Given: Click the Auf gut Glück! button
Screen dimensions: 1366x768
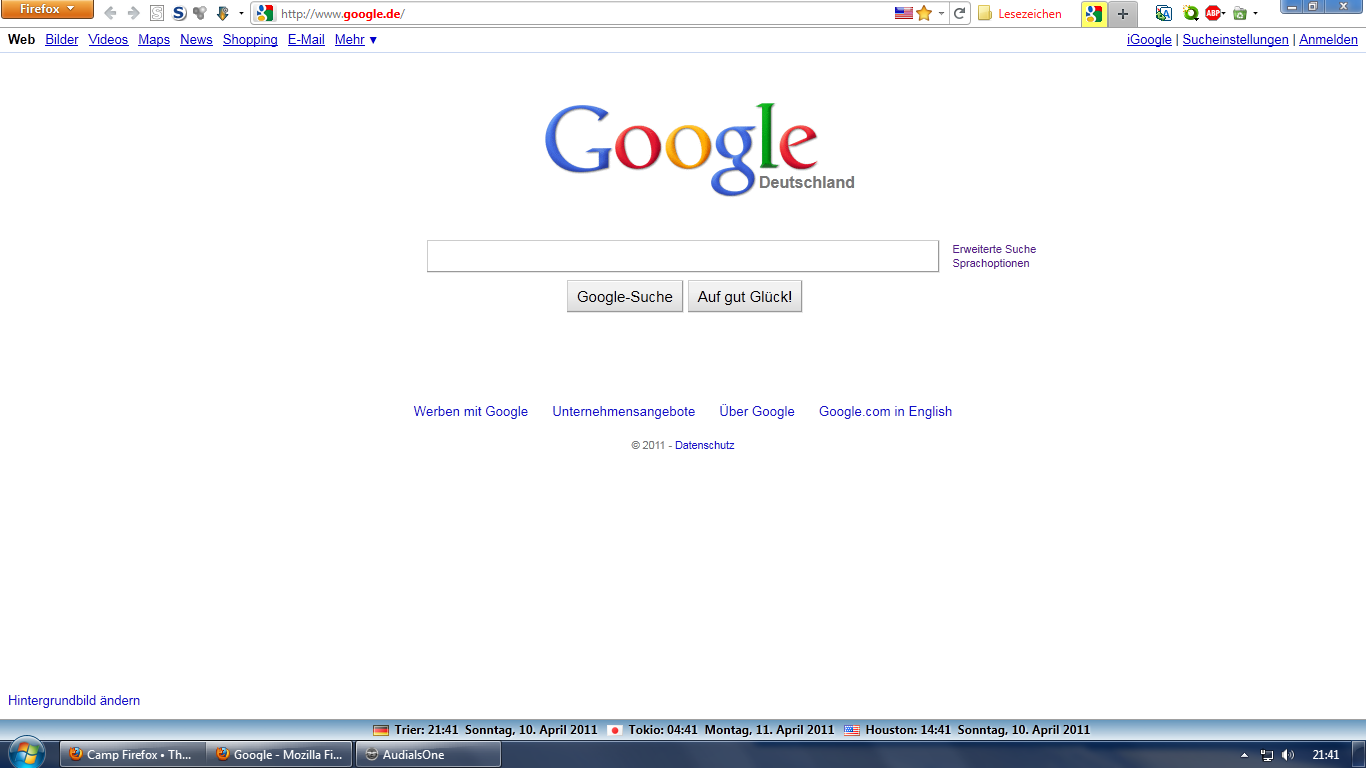Looking at the screenshot, I should [745, 297].
